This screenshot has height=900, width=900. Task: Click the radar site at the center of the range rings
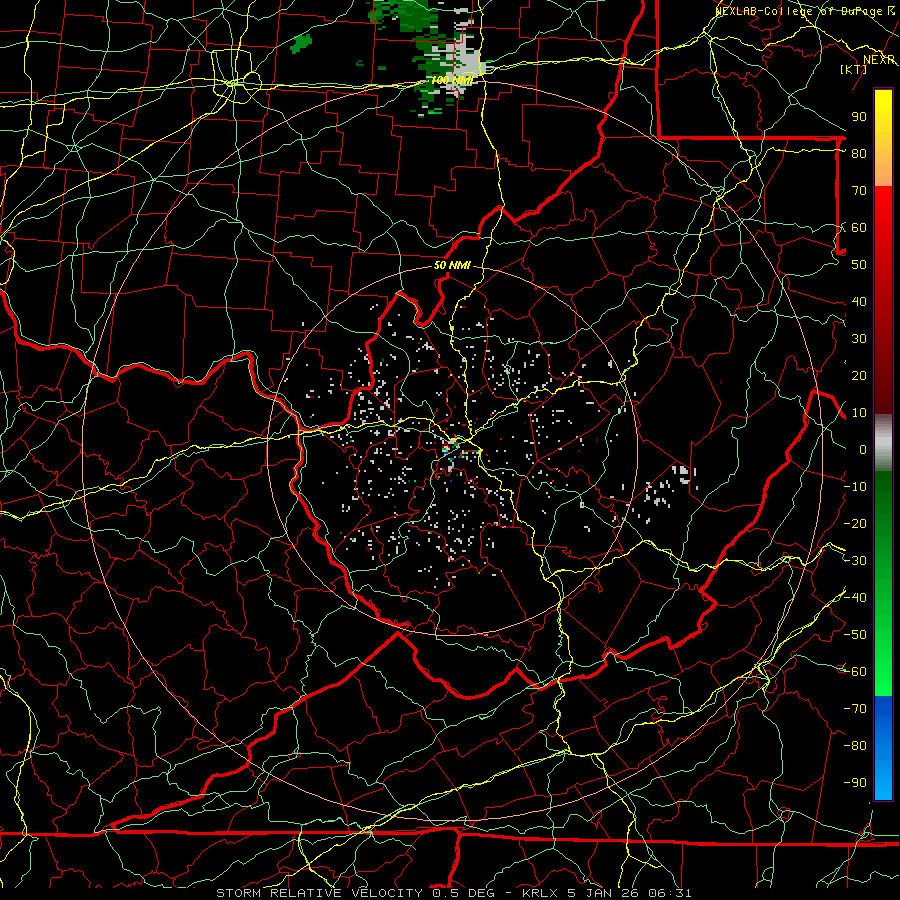tap(453, 450)
